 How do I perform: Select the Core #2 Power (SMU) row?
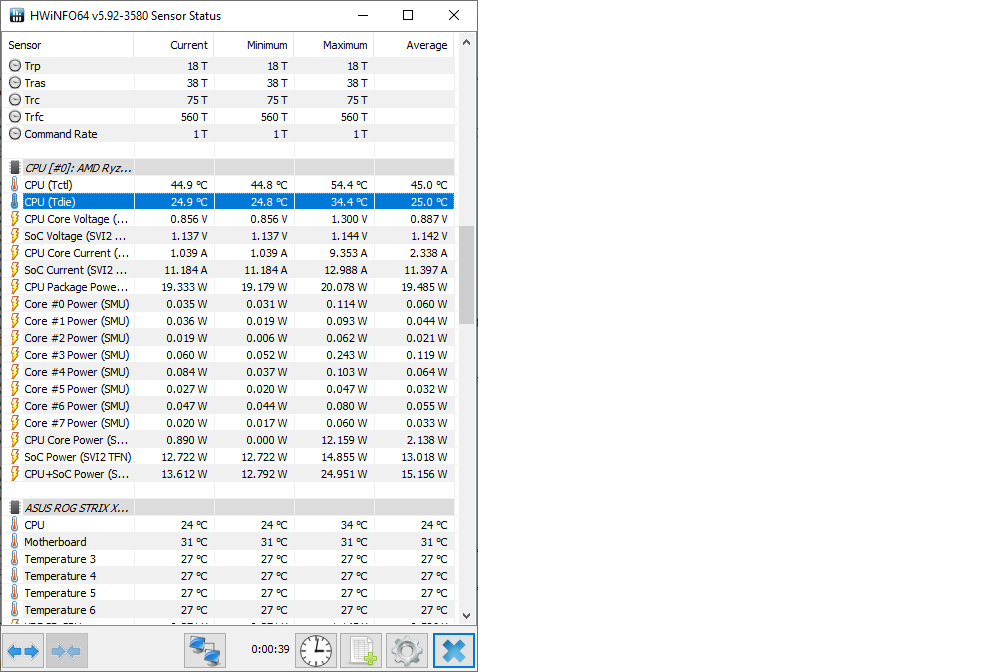[x=229, y=338]
